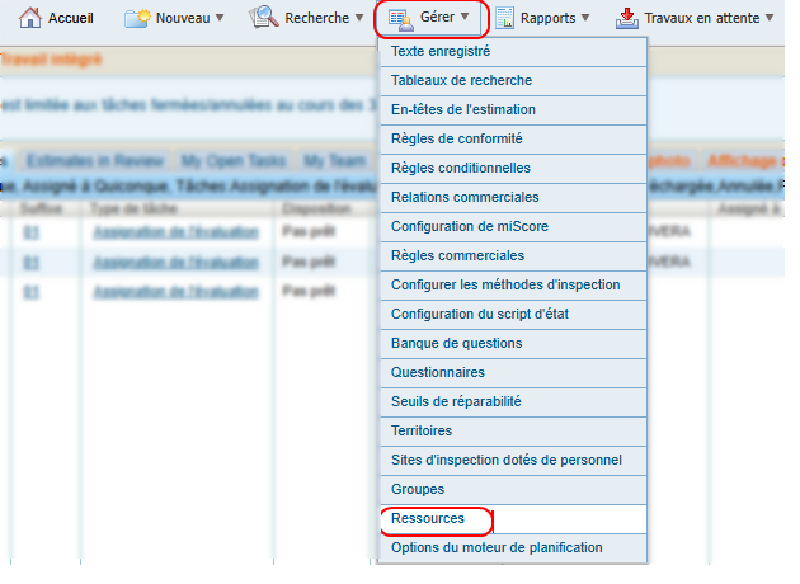
Task: Select Ressources from the Gérer menu
Action: click(428, 519)
